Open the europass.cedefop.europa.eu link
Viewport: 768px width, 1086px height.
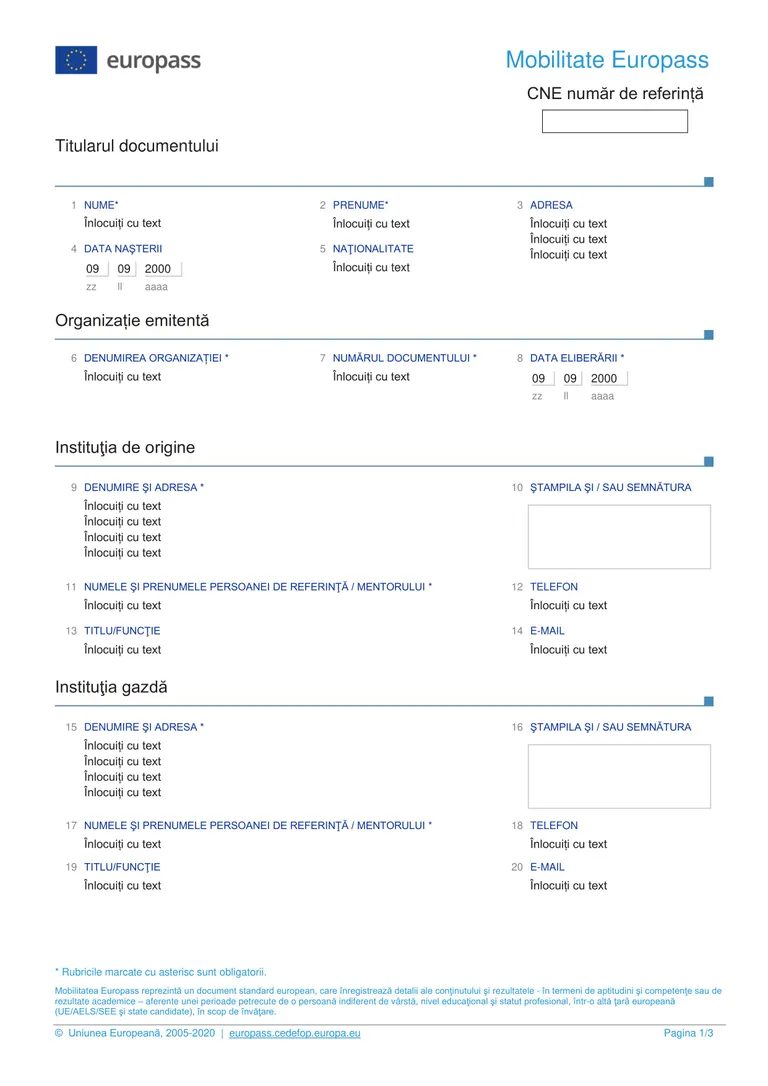295,1033
